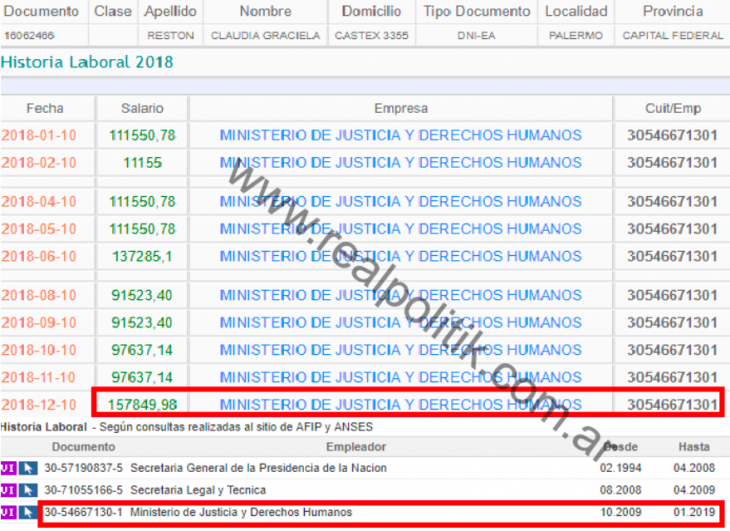Select the salary 137285,1
730x531 pixels.
tap(142, 256)
